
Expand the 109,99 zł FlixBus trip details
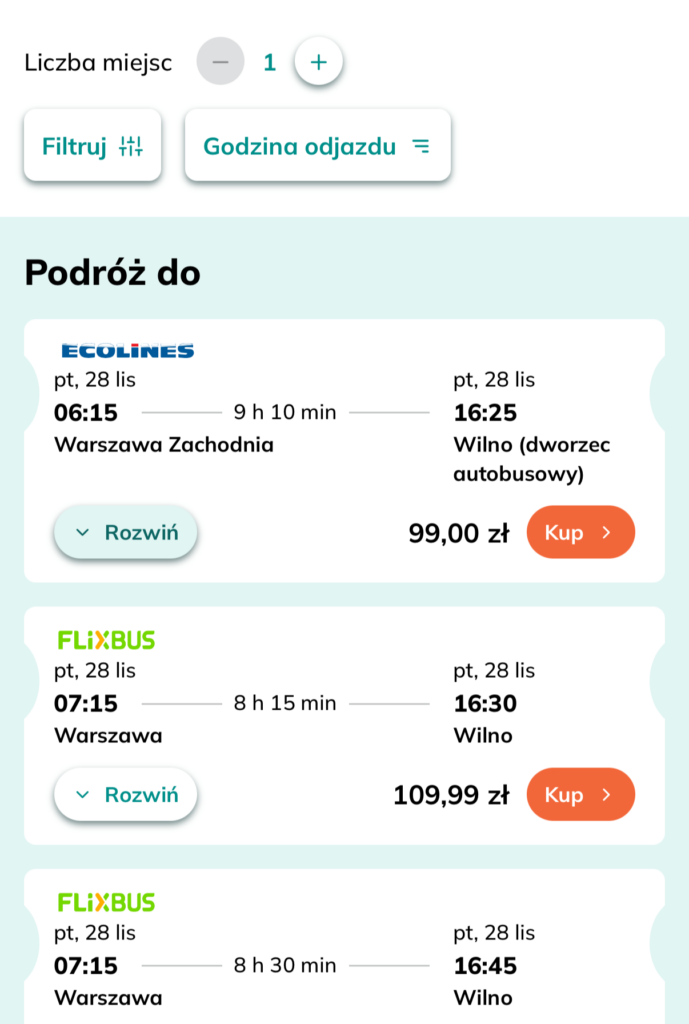125,795
